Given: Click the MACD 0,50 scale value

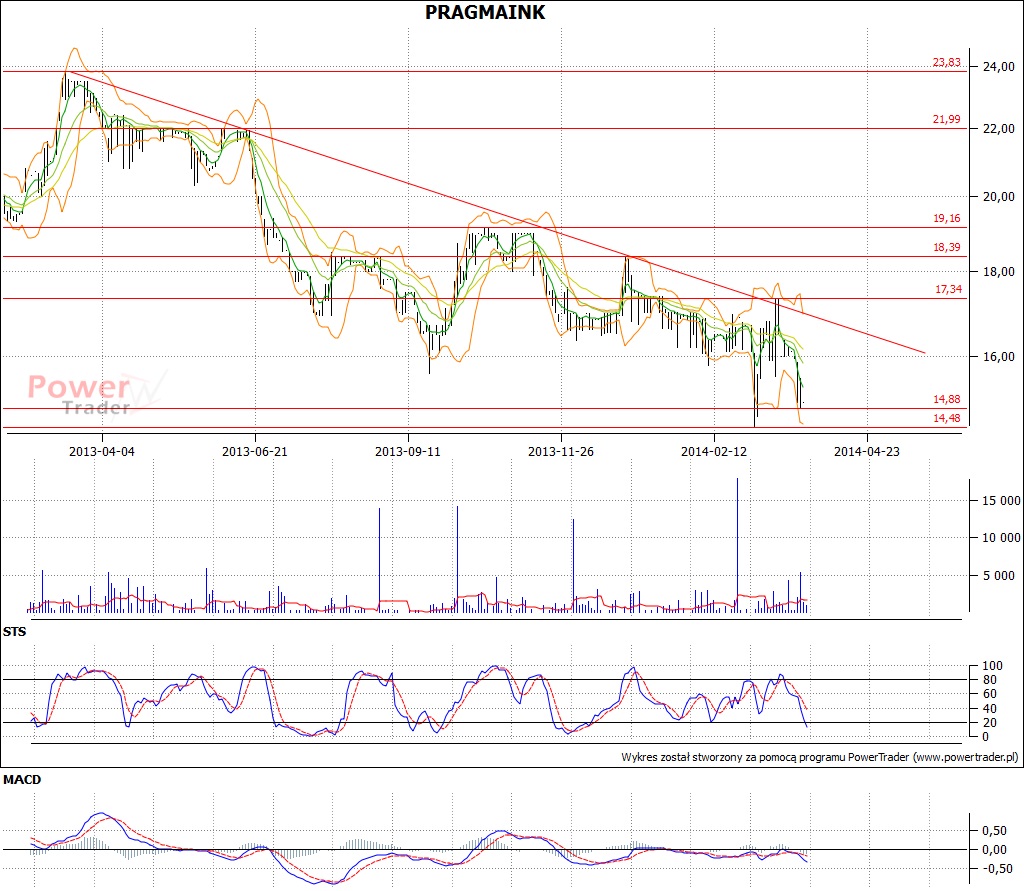Looking at the screenshot, I should (995, 831).
